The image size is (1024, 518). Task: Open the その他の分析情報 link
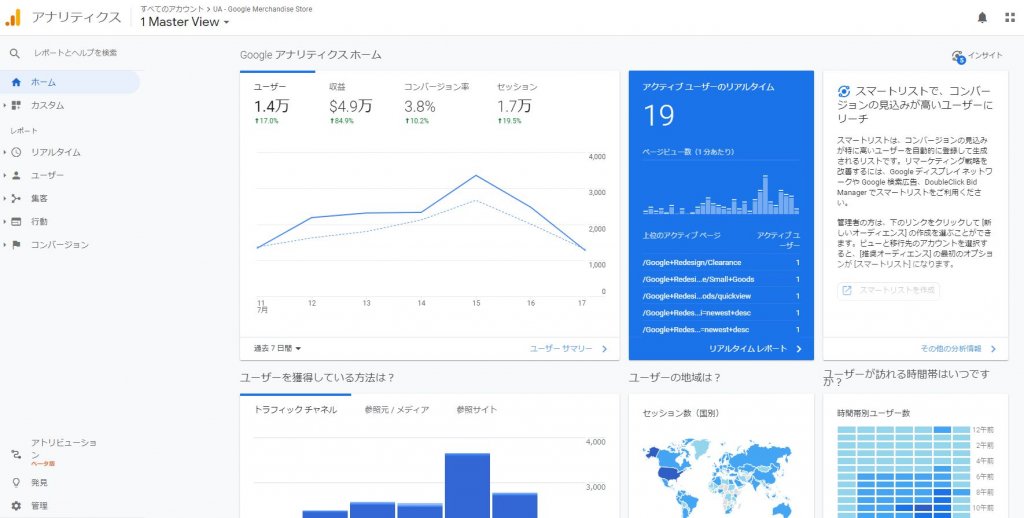tap(958, 349)
